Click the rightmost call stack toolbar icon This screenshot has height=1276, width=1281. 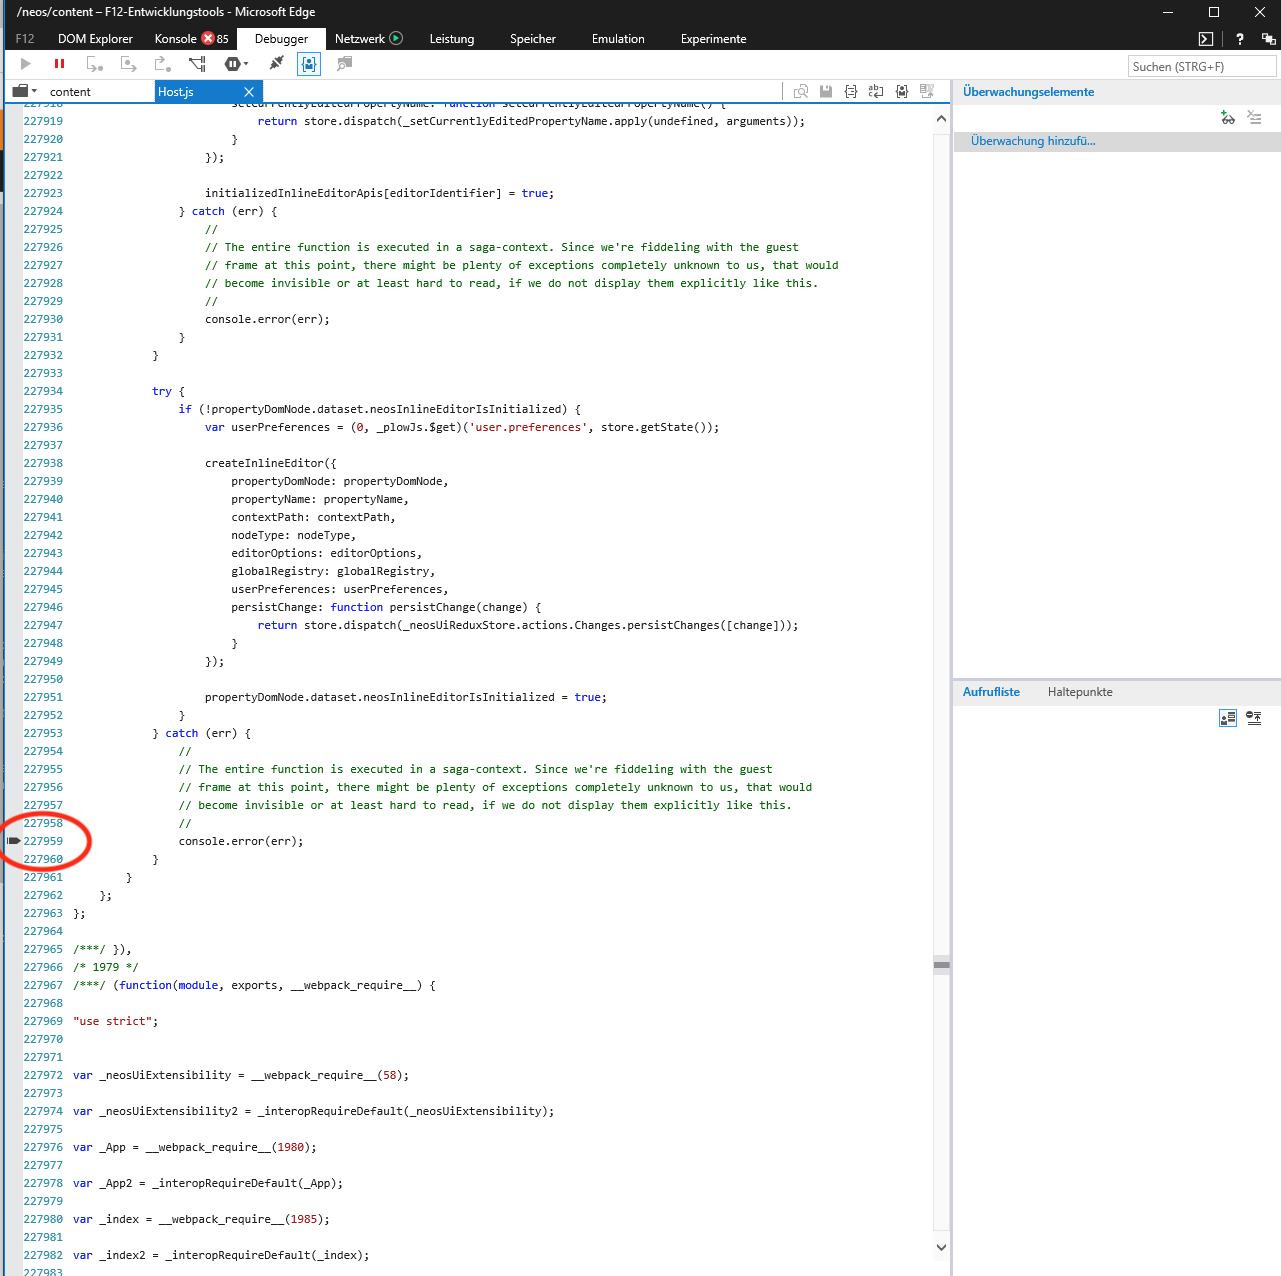1254,718
